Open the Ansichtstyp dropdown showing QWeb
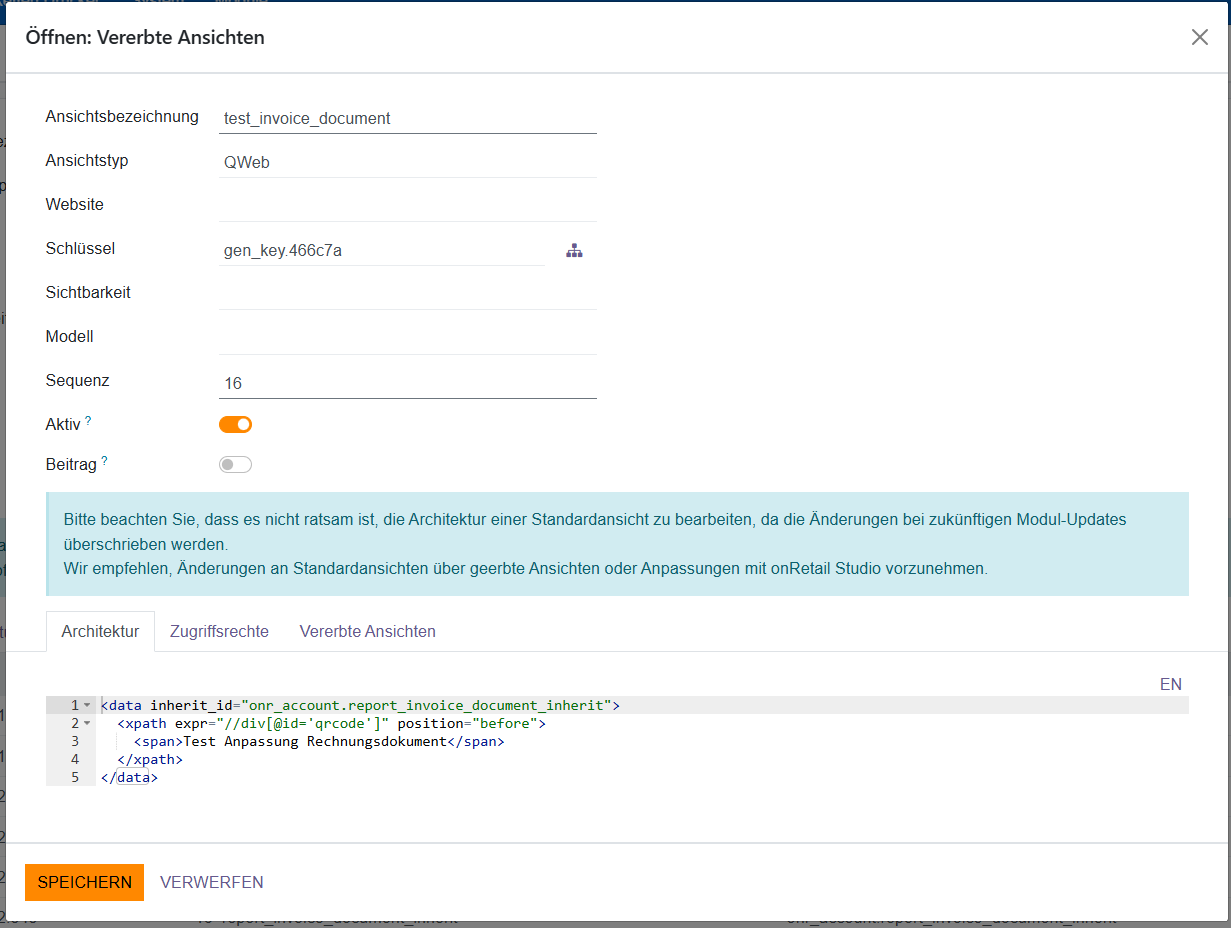1231x928 pixels. (x=407, y=162)
